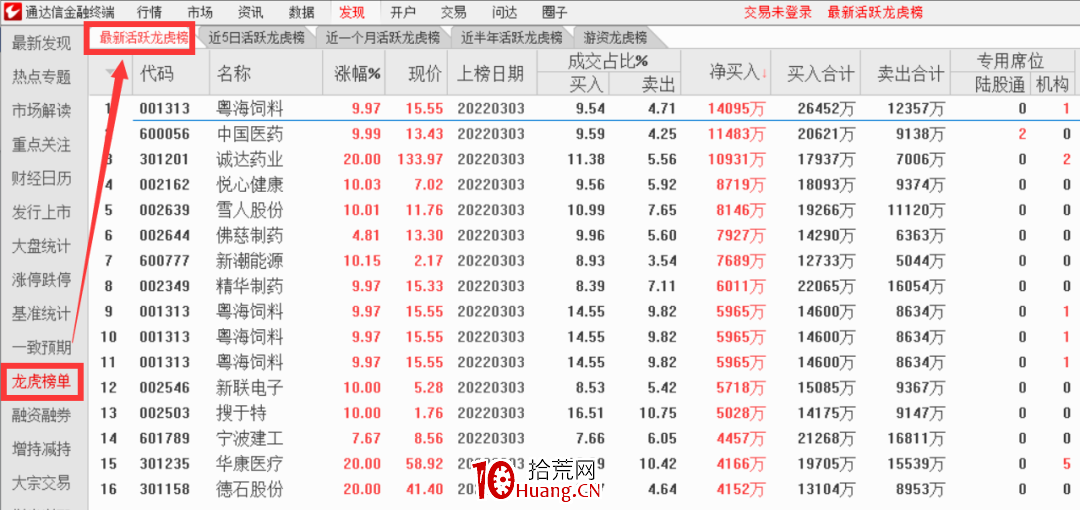
Task: Sort by the 涨幅% column header
Action: (x=357, y=73)
